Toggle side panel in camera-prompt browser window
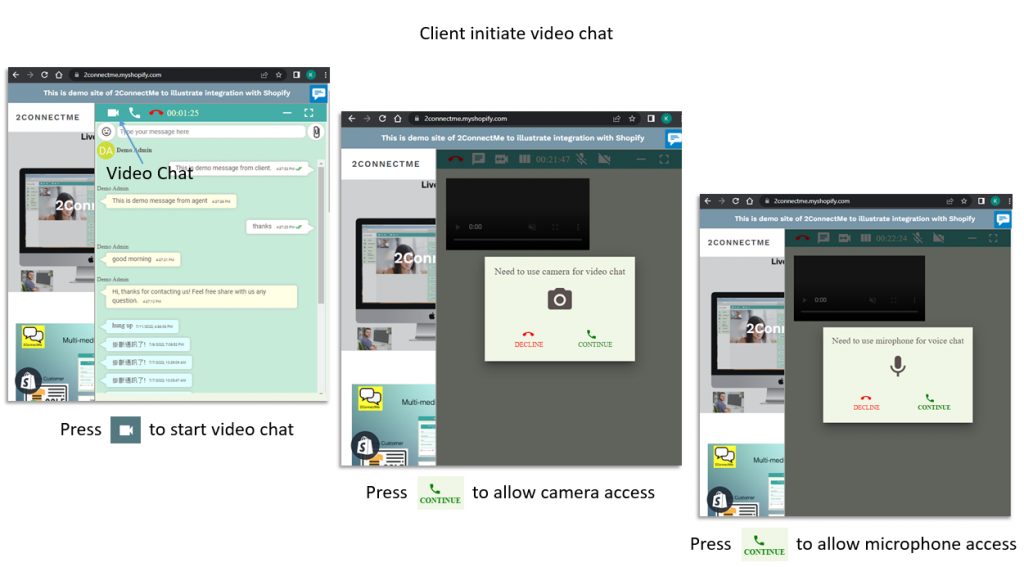 [x=650, y=118]
